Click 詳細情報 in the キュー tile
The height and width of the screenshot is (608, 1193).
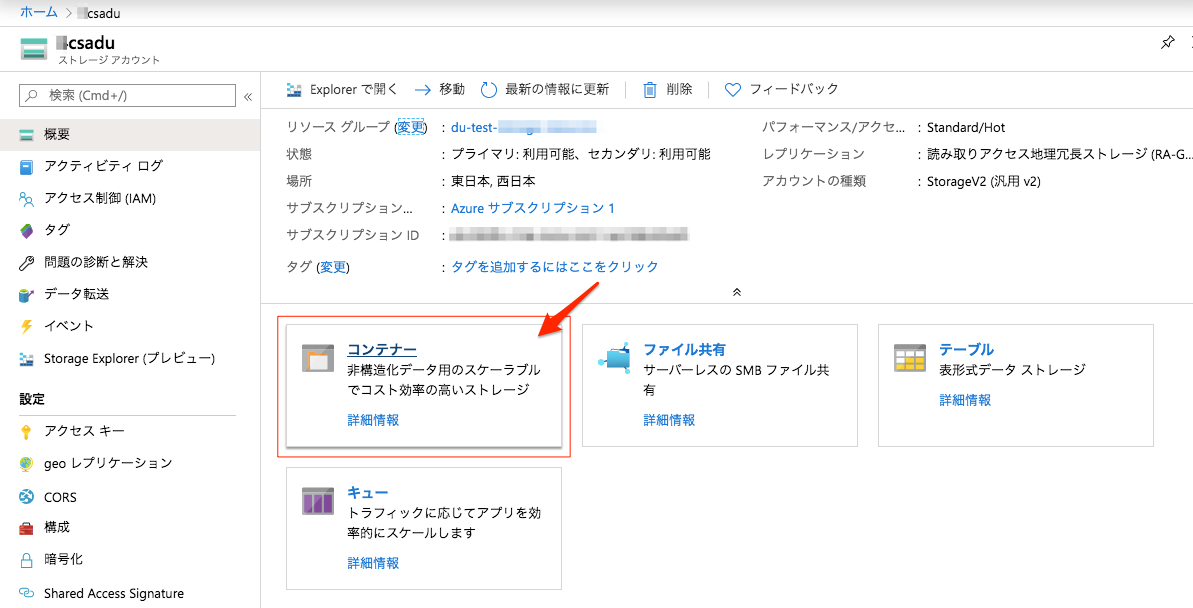coord(373,563)
